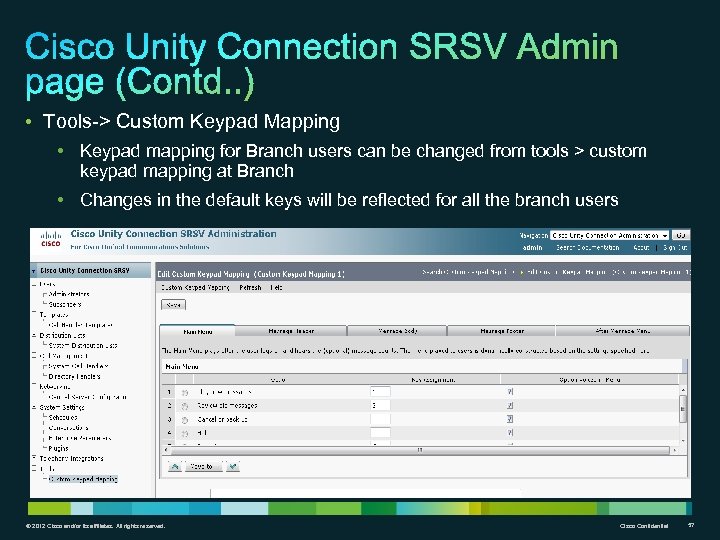The height and width of the screenshot is (540, 720).
Task: Click the key assignment field in row 1
Action: (x=380, y=392)
